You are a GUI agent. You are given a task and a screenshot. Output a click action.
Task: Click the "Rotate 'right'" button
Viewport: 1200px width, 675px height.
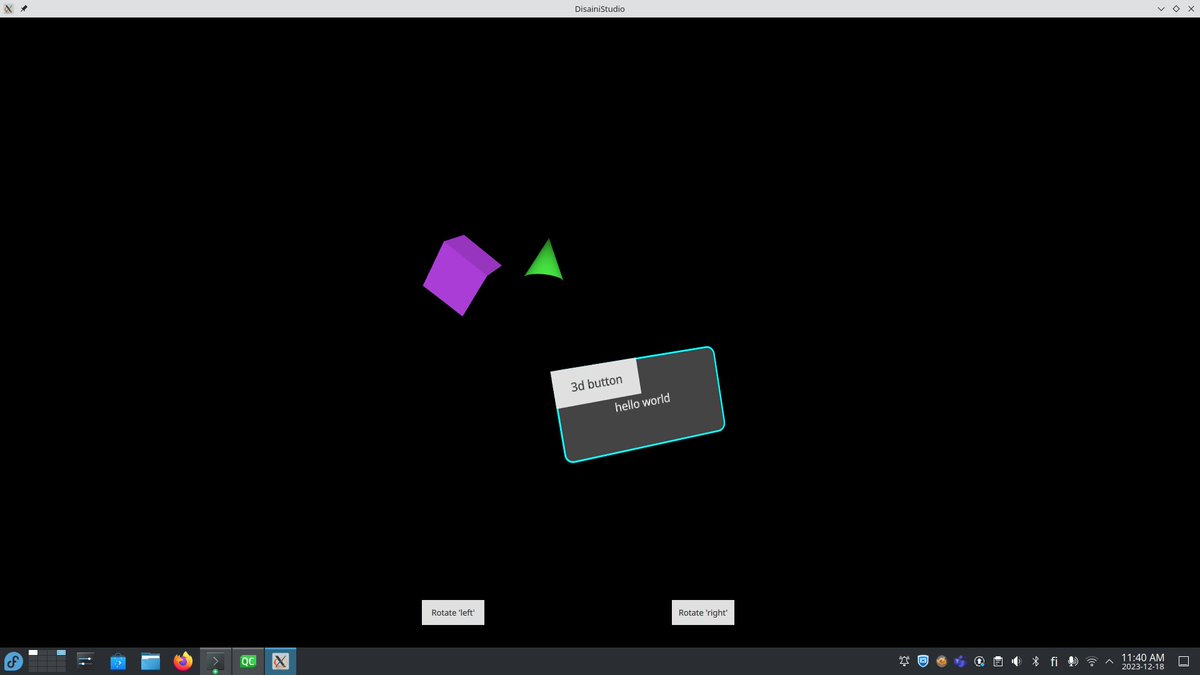(703, 612)
